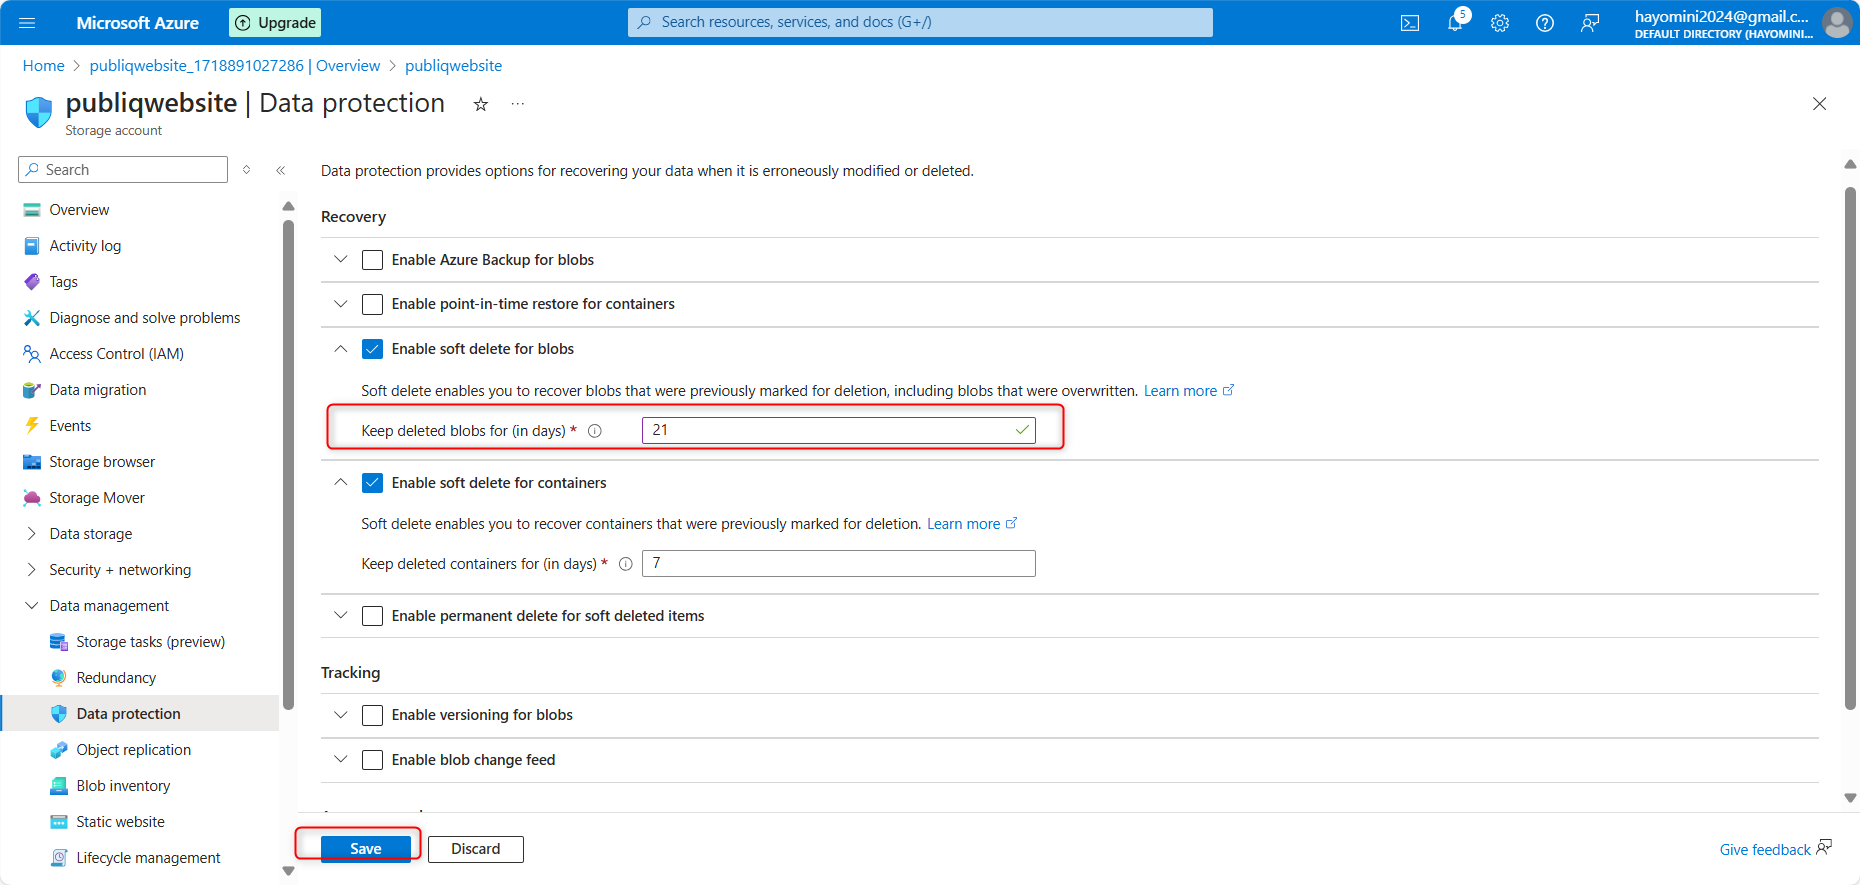This screenshot has width=1860, height=885.
Task: Click the Static website icon
Action: 59,822
